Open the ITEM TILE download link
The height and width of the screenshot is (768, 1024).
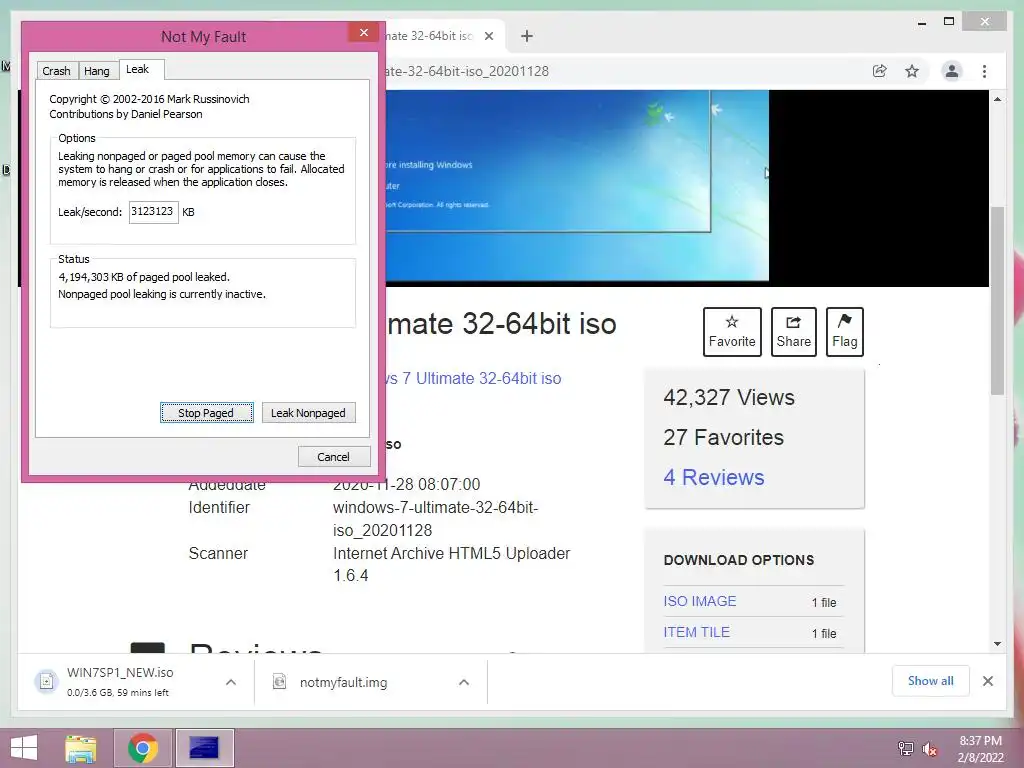[x=696, y=632]
